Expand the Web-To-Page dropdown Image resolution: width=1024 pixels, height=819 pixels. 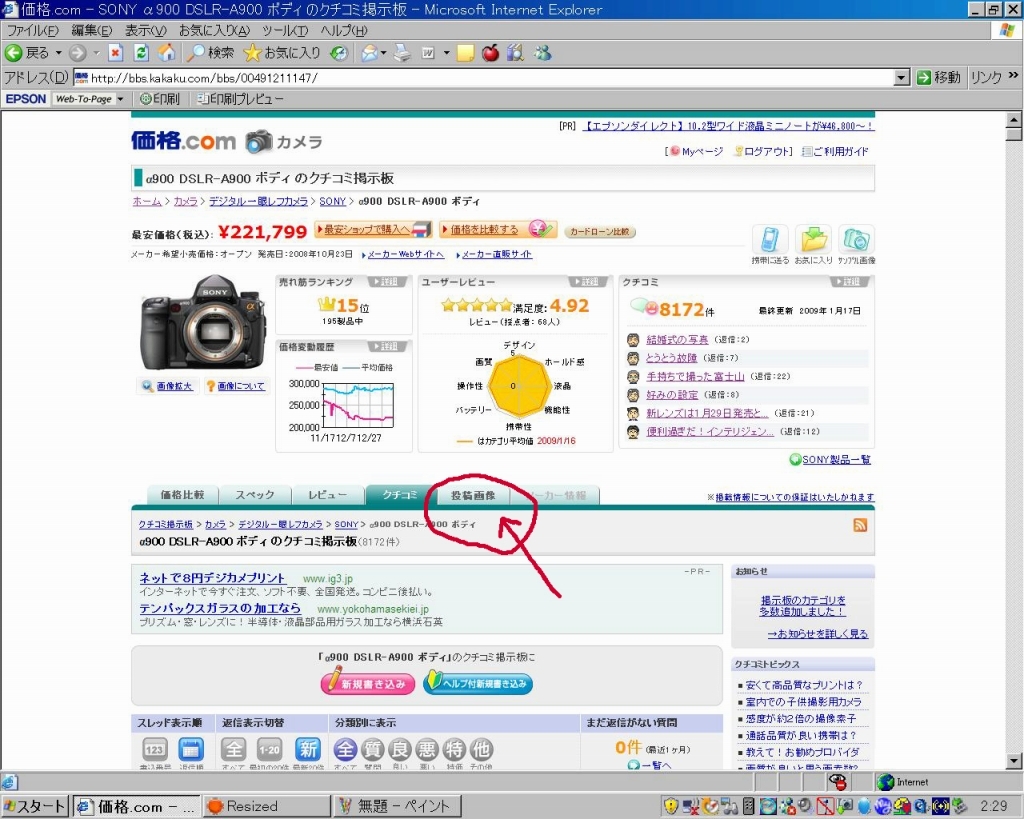[x=120, y=99]
